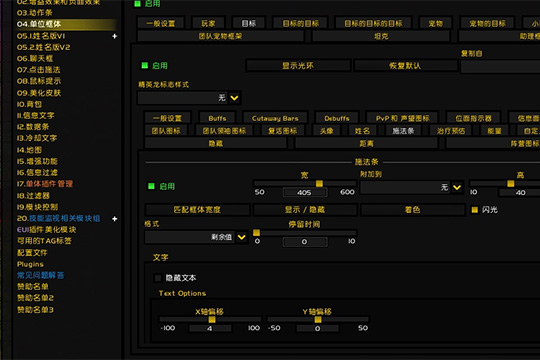Viewport: 540px width, 360px height.
Task: Click the 停留时间 value field
Action: pyautogui.click(x=304, y=242)
